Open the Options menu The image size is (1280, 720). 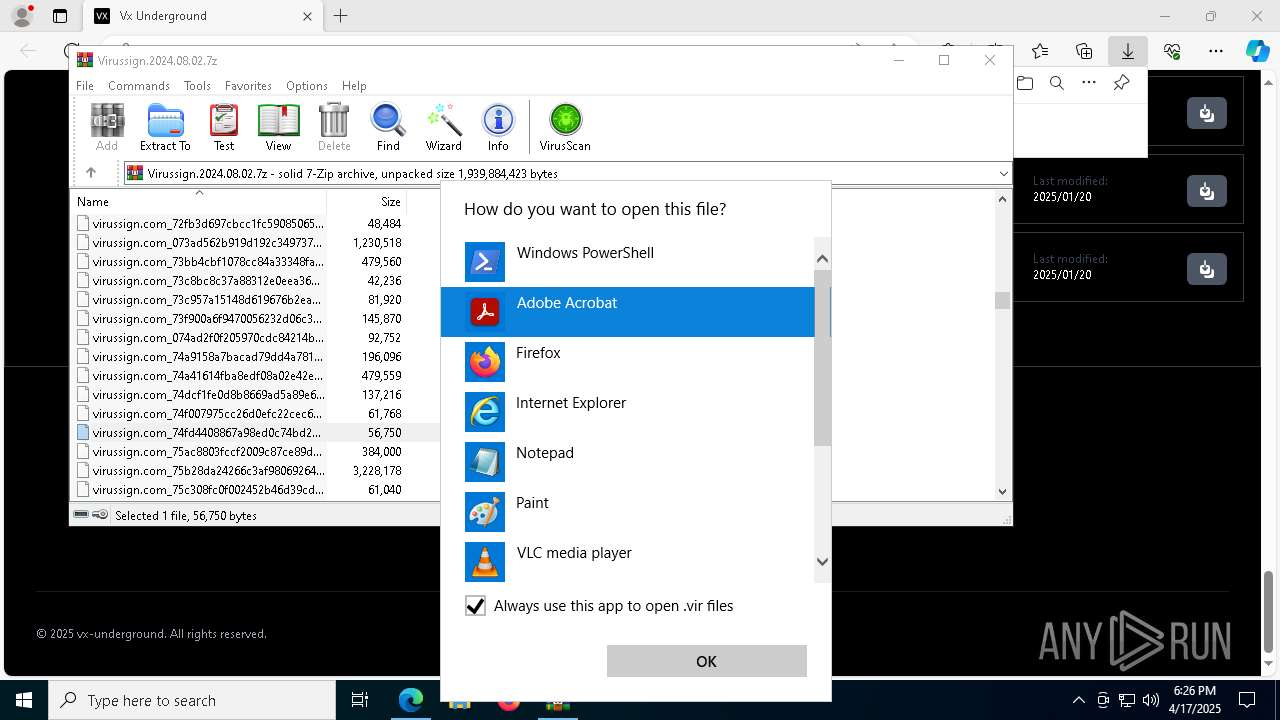point(306,86)
